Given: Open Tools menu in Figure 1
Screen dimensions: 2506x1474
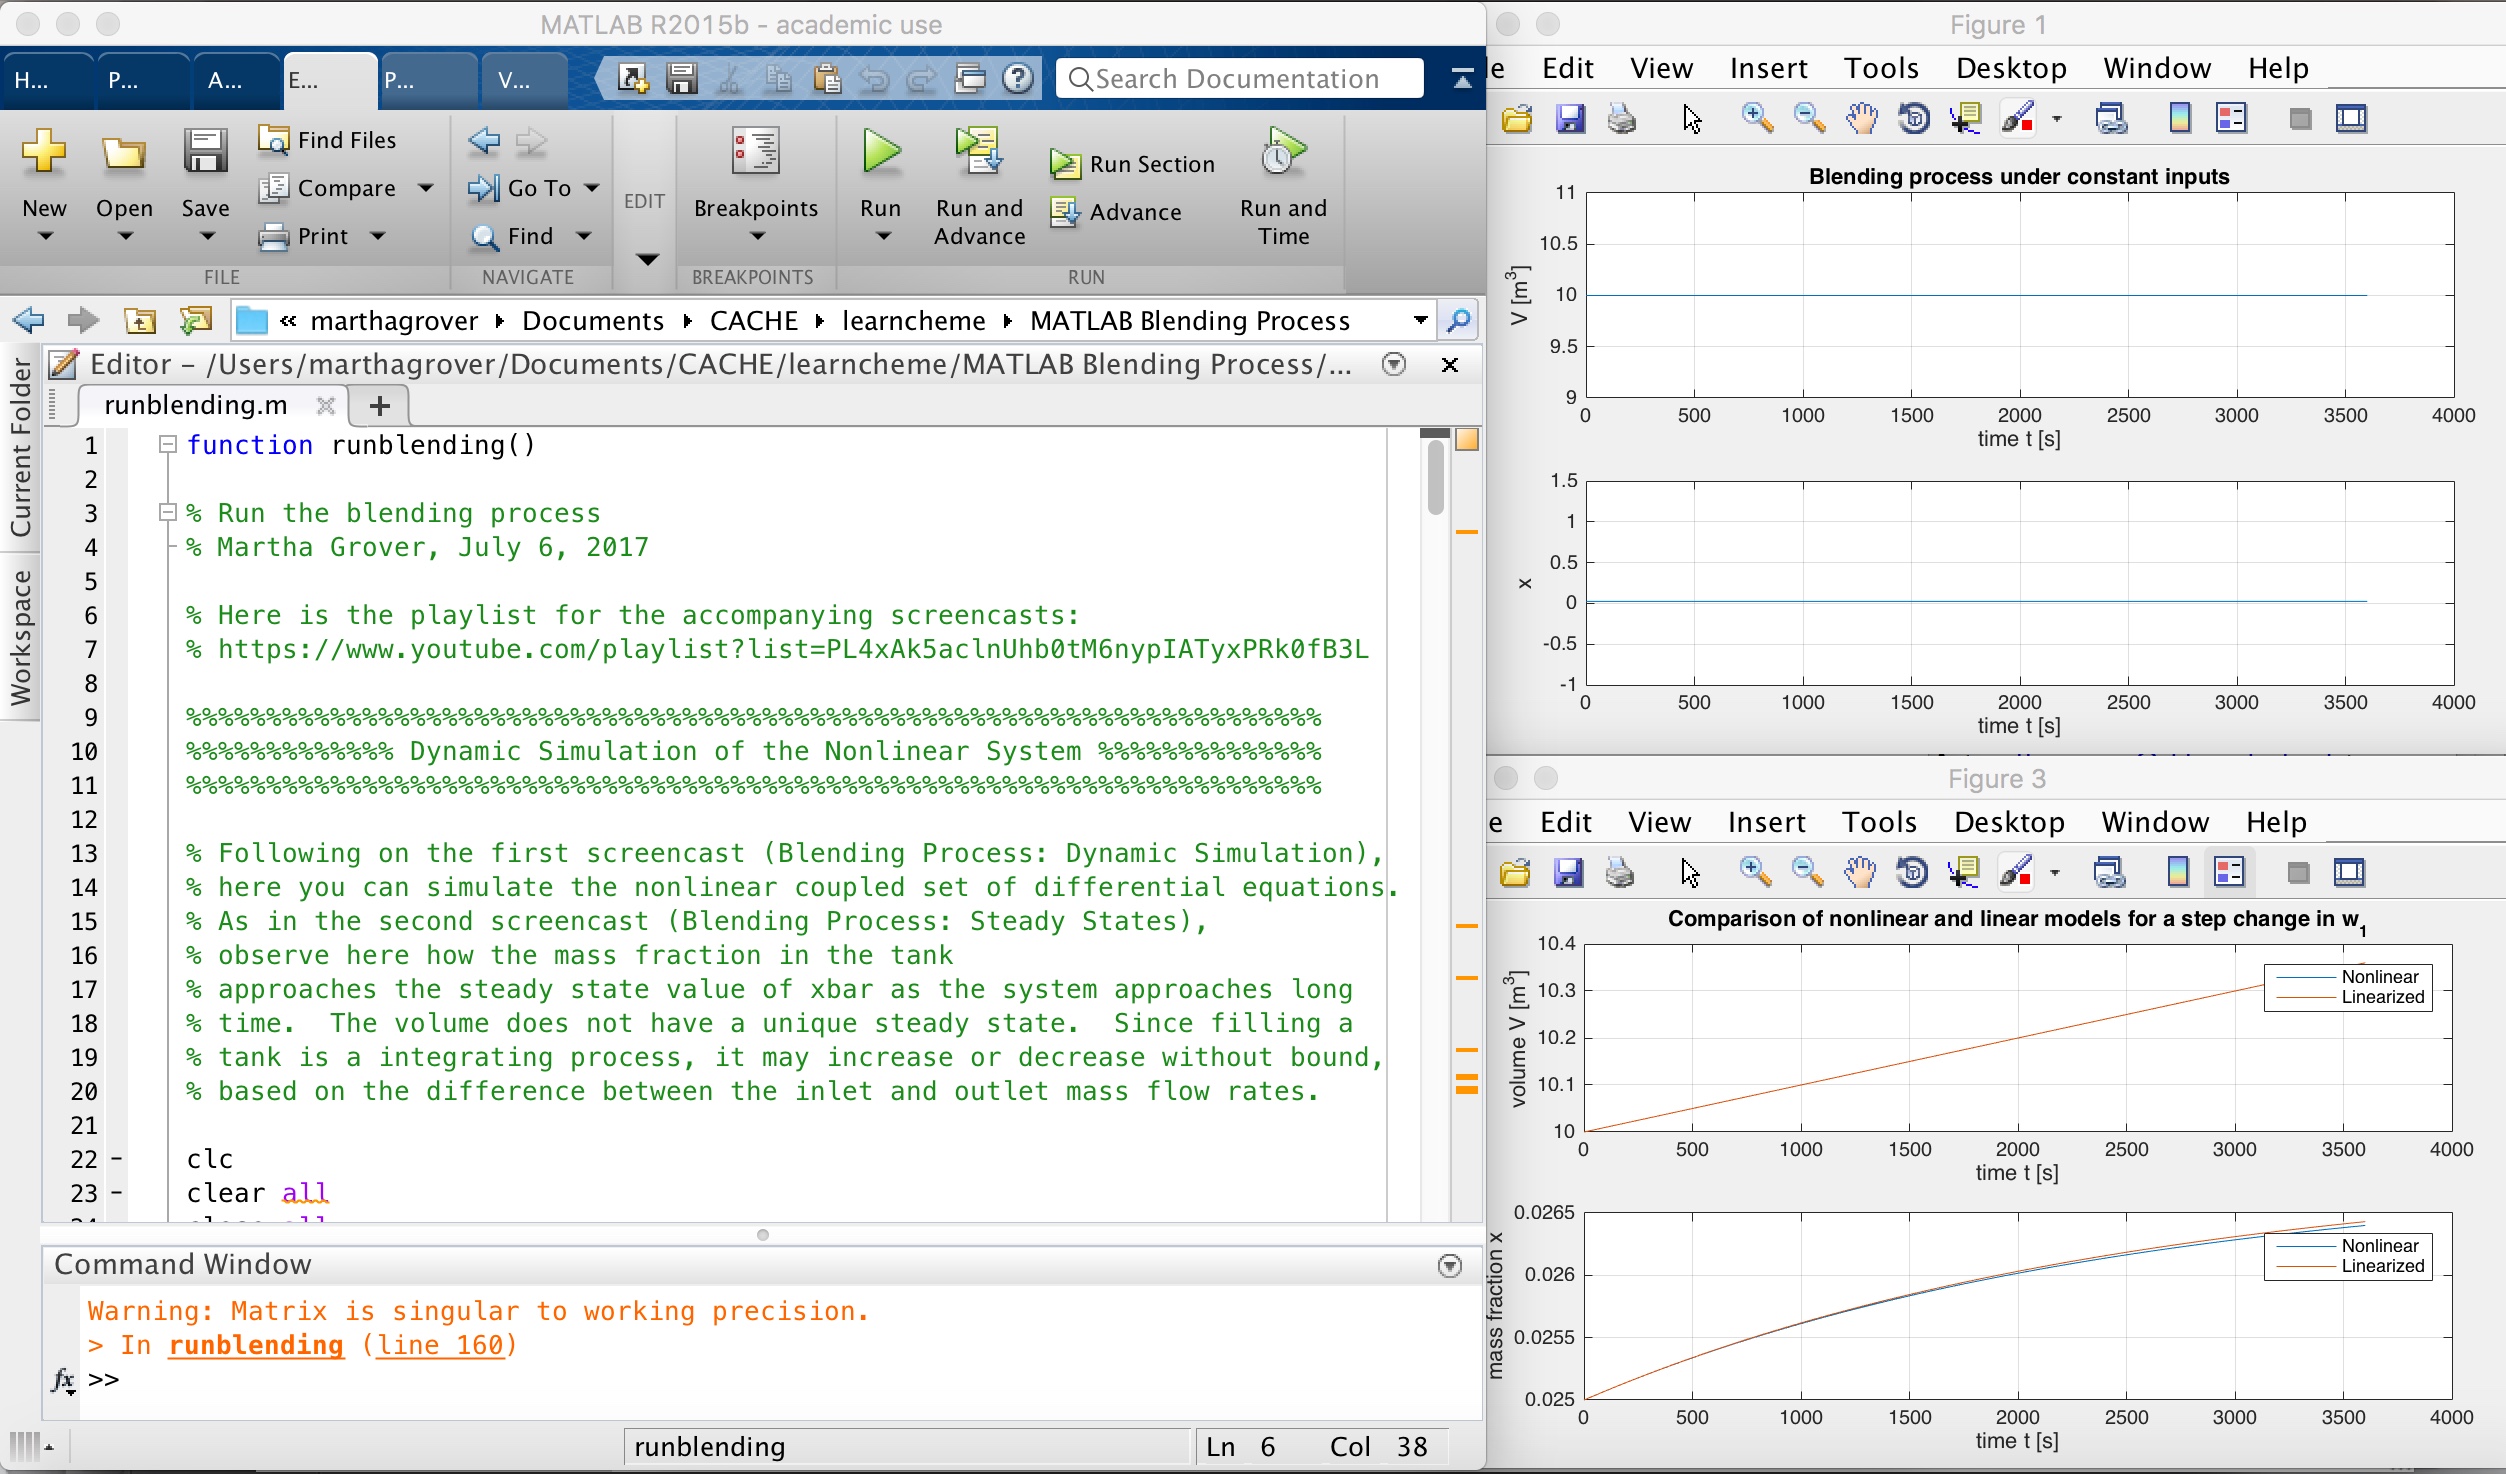Looking at the screenshot, I should click(x=1881, y=68).
